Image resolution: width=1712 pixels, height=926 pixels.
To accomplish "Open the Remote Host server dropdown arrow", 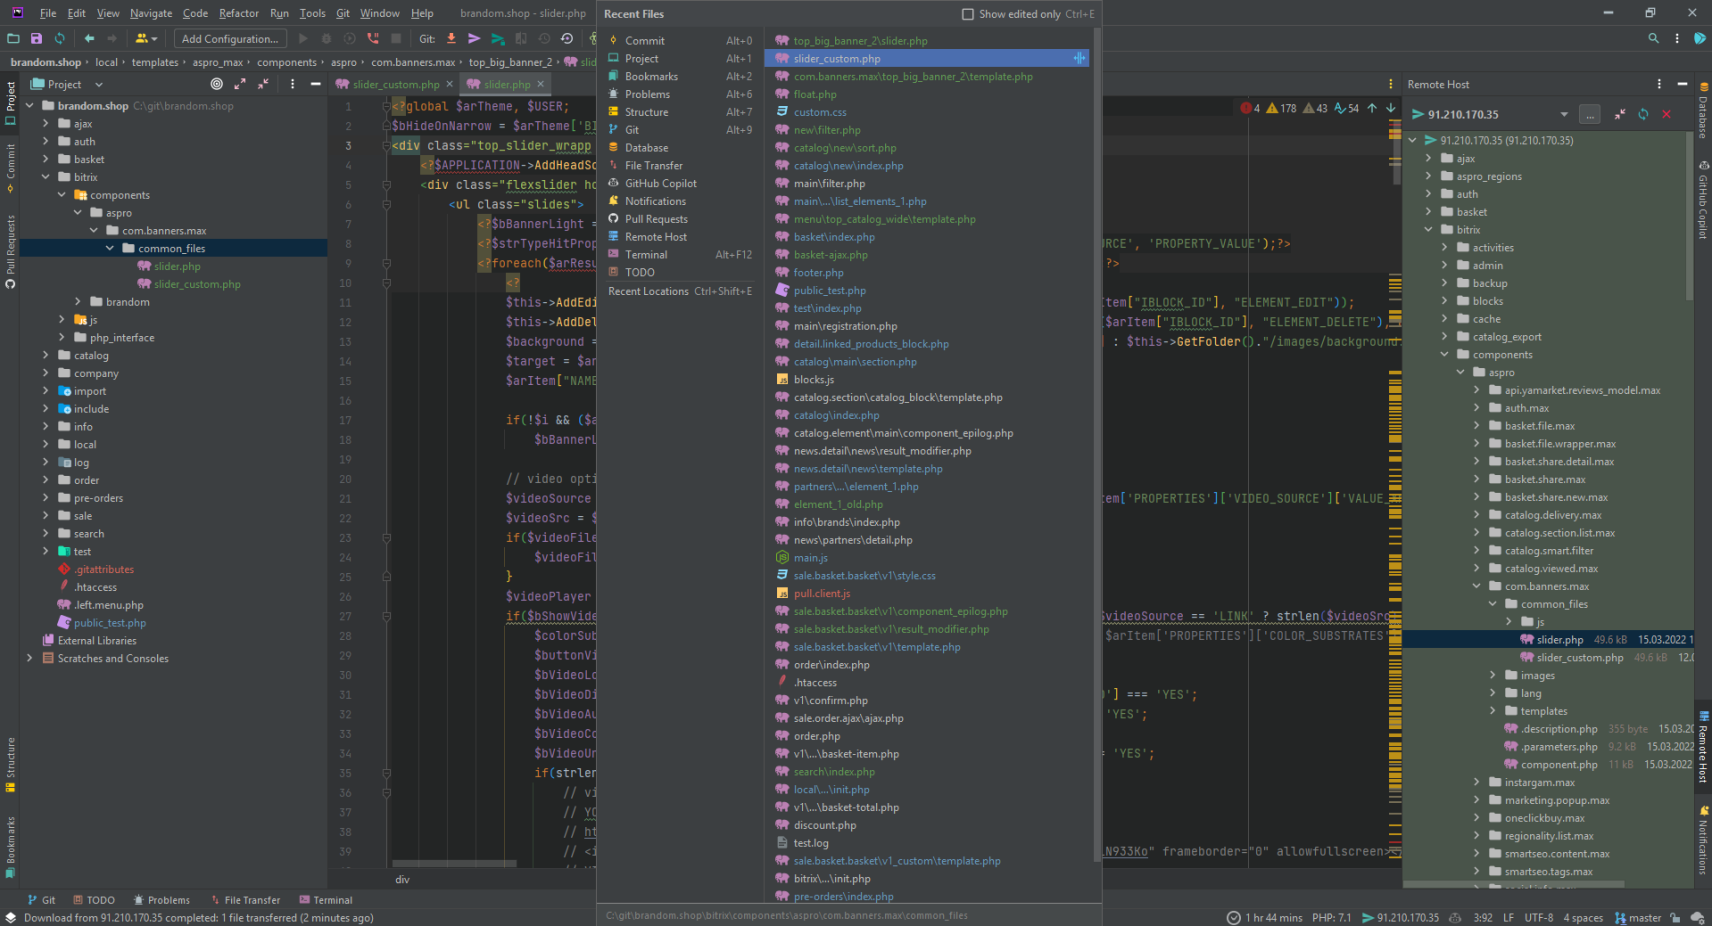I will pyautogui.click(x=1564, y=114).
